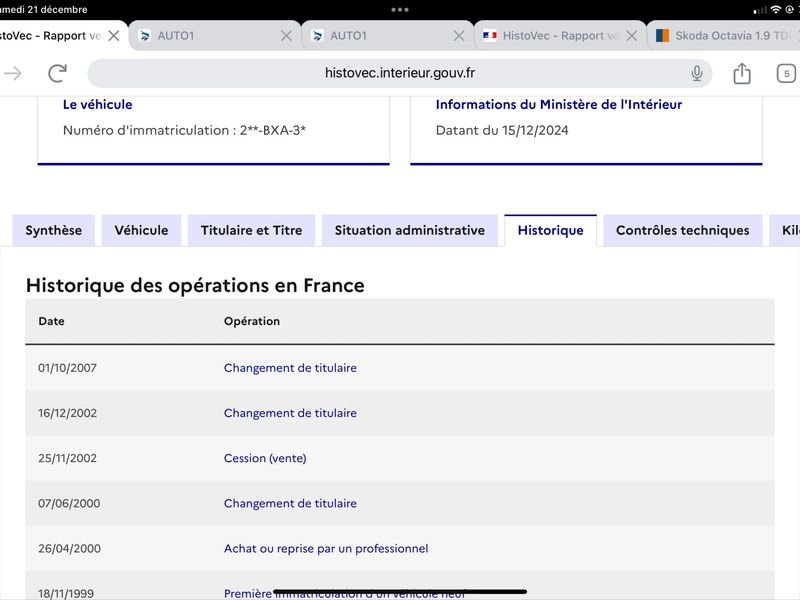The image size is (800, 600).
Task: Click the Numéro d'immatriculation text
Action: point(184,130)
